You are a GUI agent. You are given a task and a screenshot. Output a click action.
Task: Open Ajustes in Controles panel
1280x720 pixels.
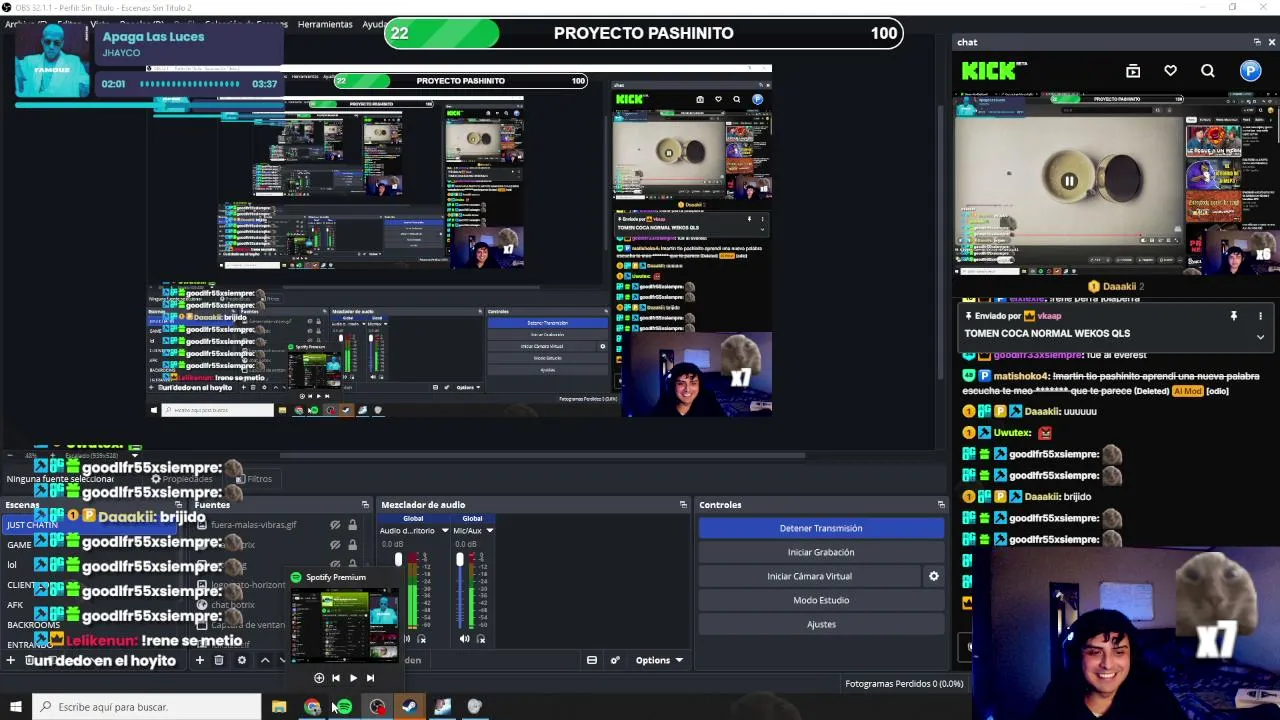(821, 624)
